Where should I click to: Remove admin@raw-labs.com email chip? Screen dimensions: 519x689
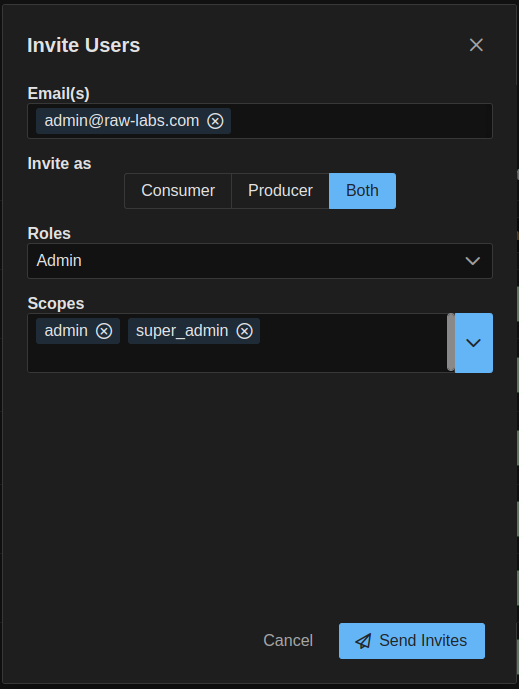[x=215, y=121]
